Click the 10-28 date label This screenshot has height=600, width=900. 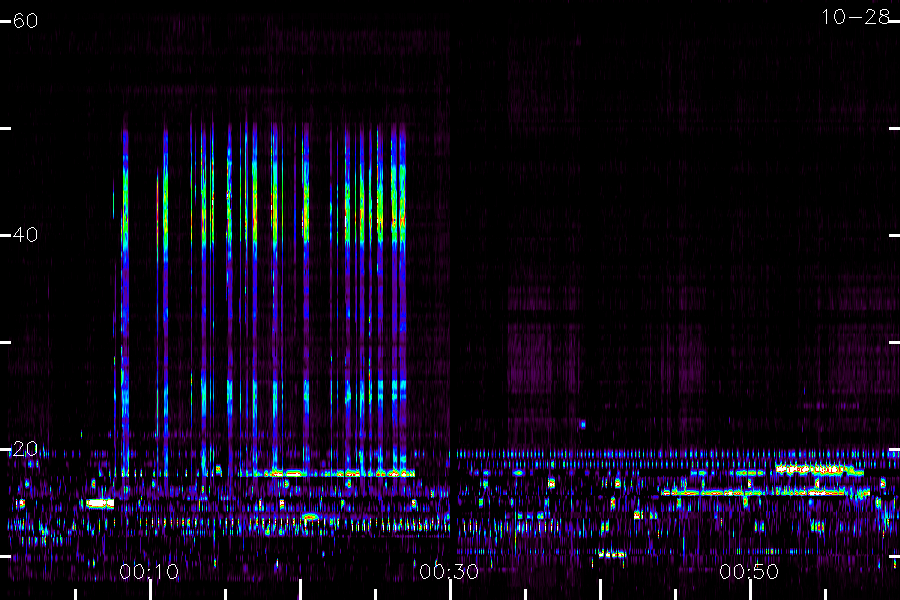tap(855, 17)
